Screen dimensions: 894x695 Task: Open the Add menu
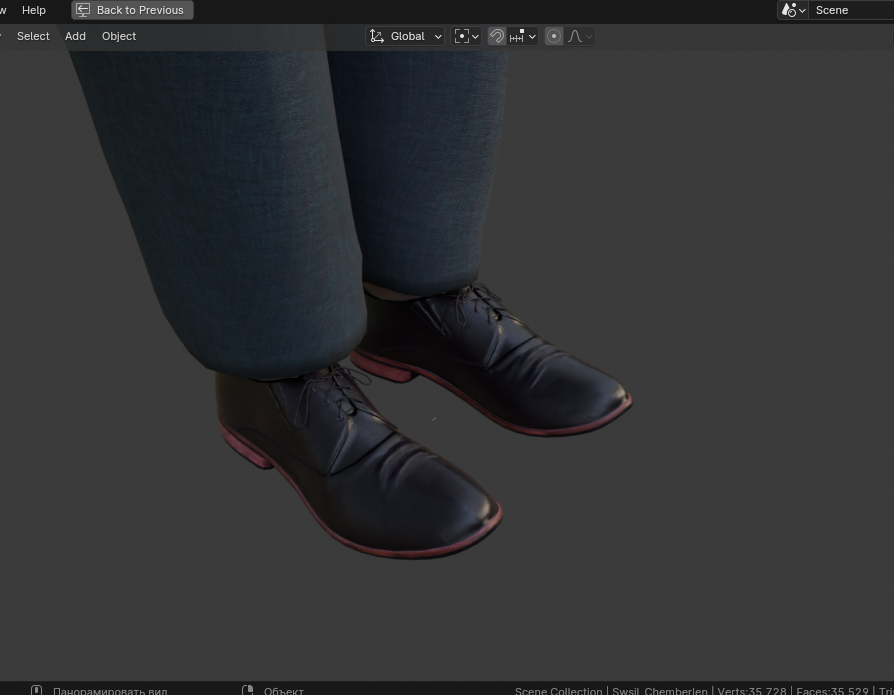coord(75,36)
